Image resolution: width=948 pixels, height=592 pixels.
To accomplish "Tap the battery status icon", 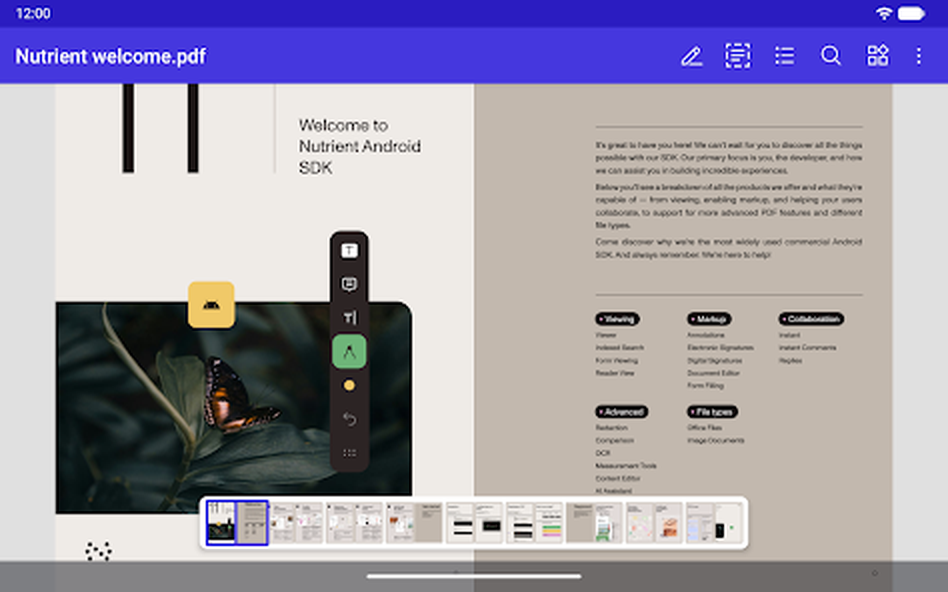I will coord(911,13).
